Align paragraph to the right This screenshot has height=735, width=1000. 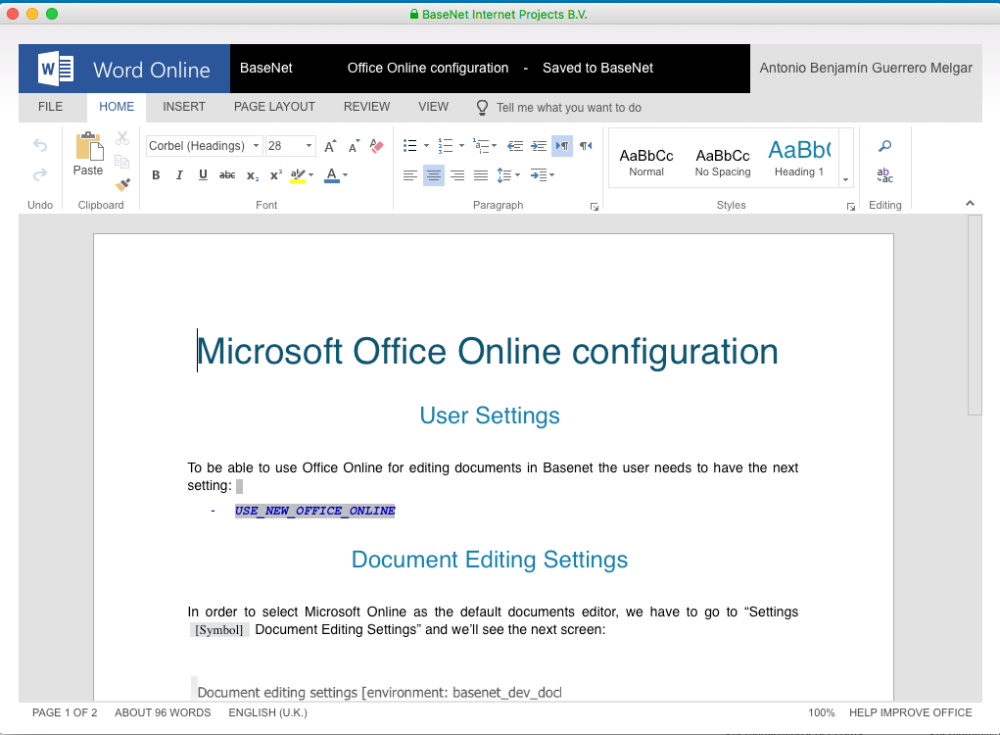(x=457, y=175)
